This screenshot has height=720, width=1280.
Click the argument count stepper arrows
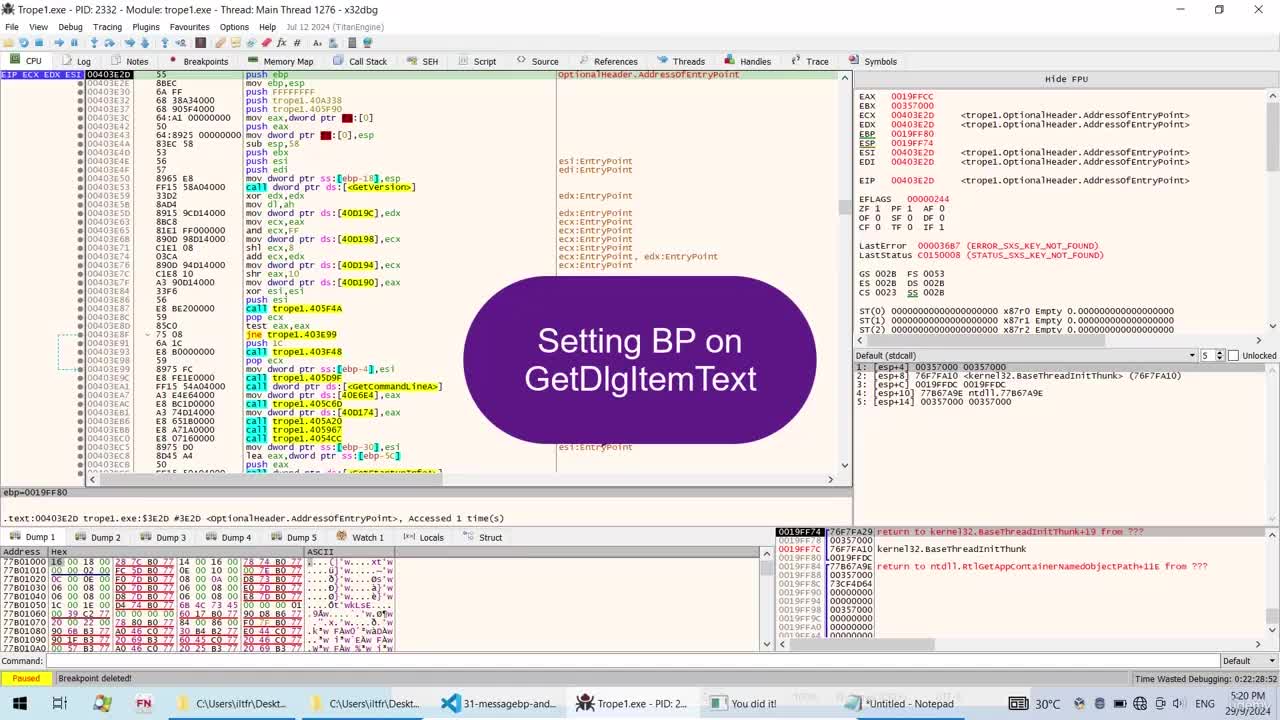(1218, 355)
